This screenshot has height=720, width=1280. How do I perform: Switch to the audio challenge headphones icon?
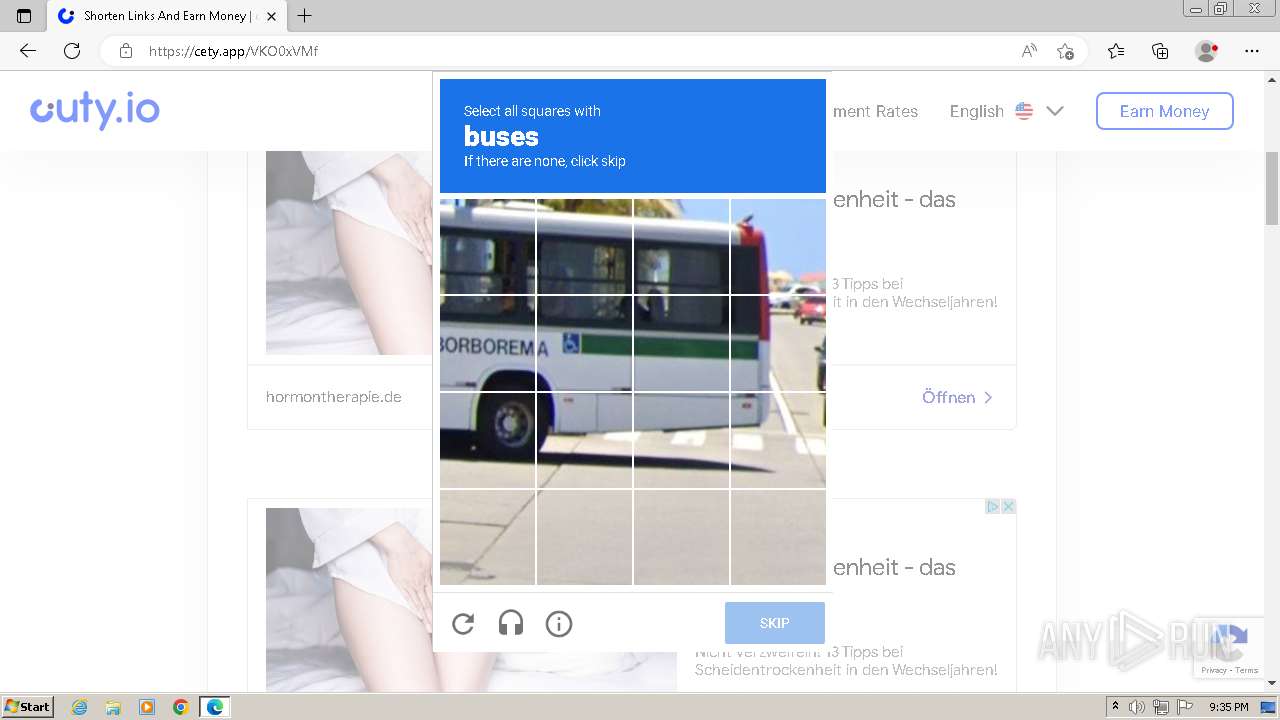click(511, 624)
